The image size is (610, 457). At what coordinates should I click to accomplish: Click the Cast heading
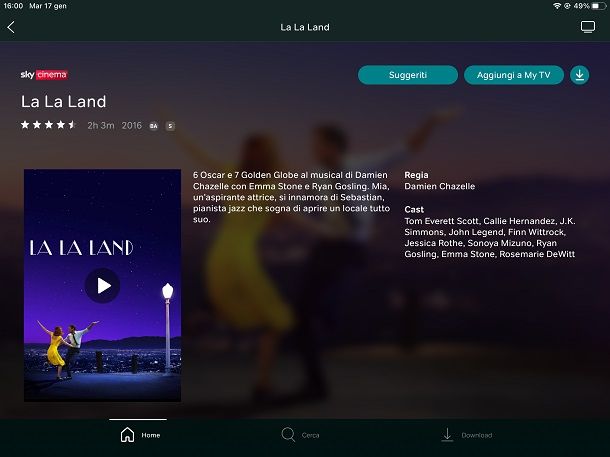point(414,210)
